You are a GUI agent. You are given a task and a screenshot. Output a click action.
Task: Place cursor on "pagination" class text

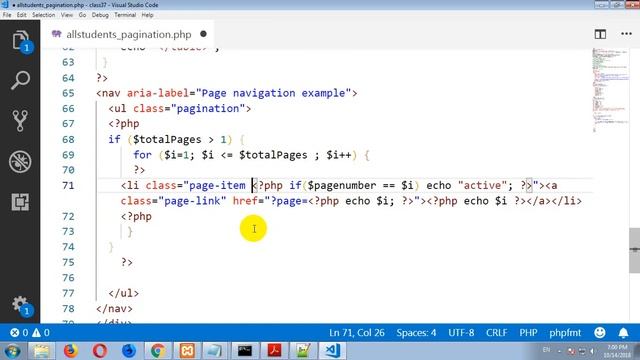(208, 109)
